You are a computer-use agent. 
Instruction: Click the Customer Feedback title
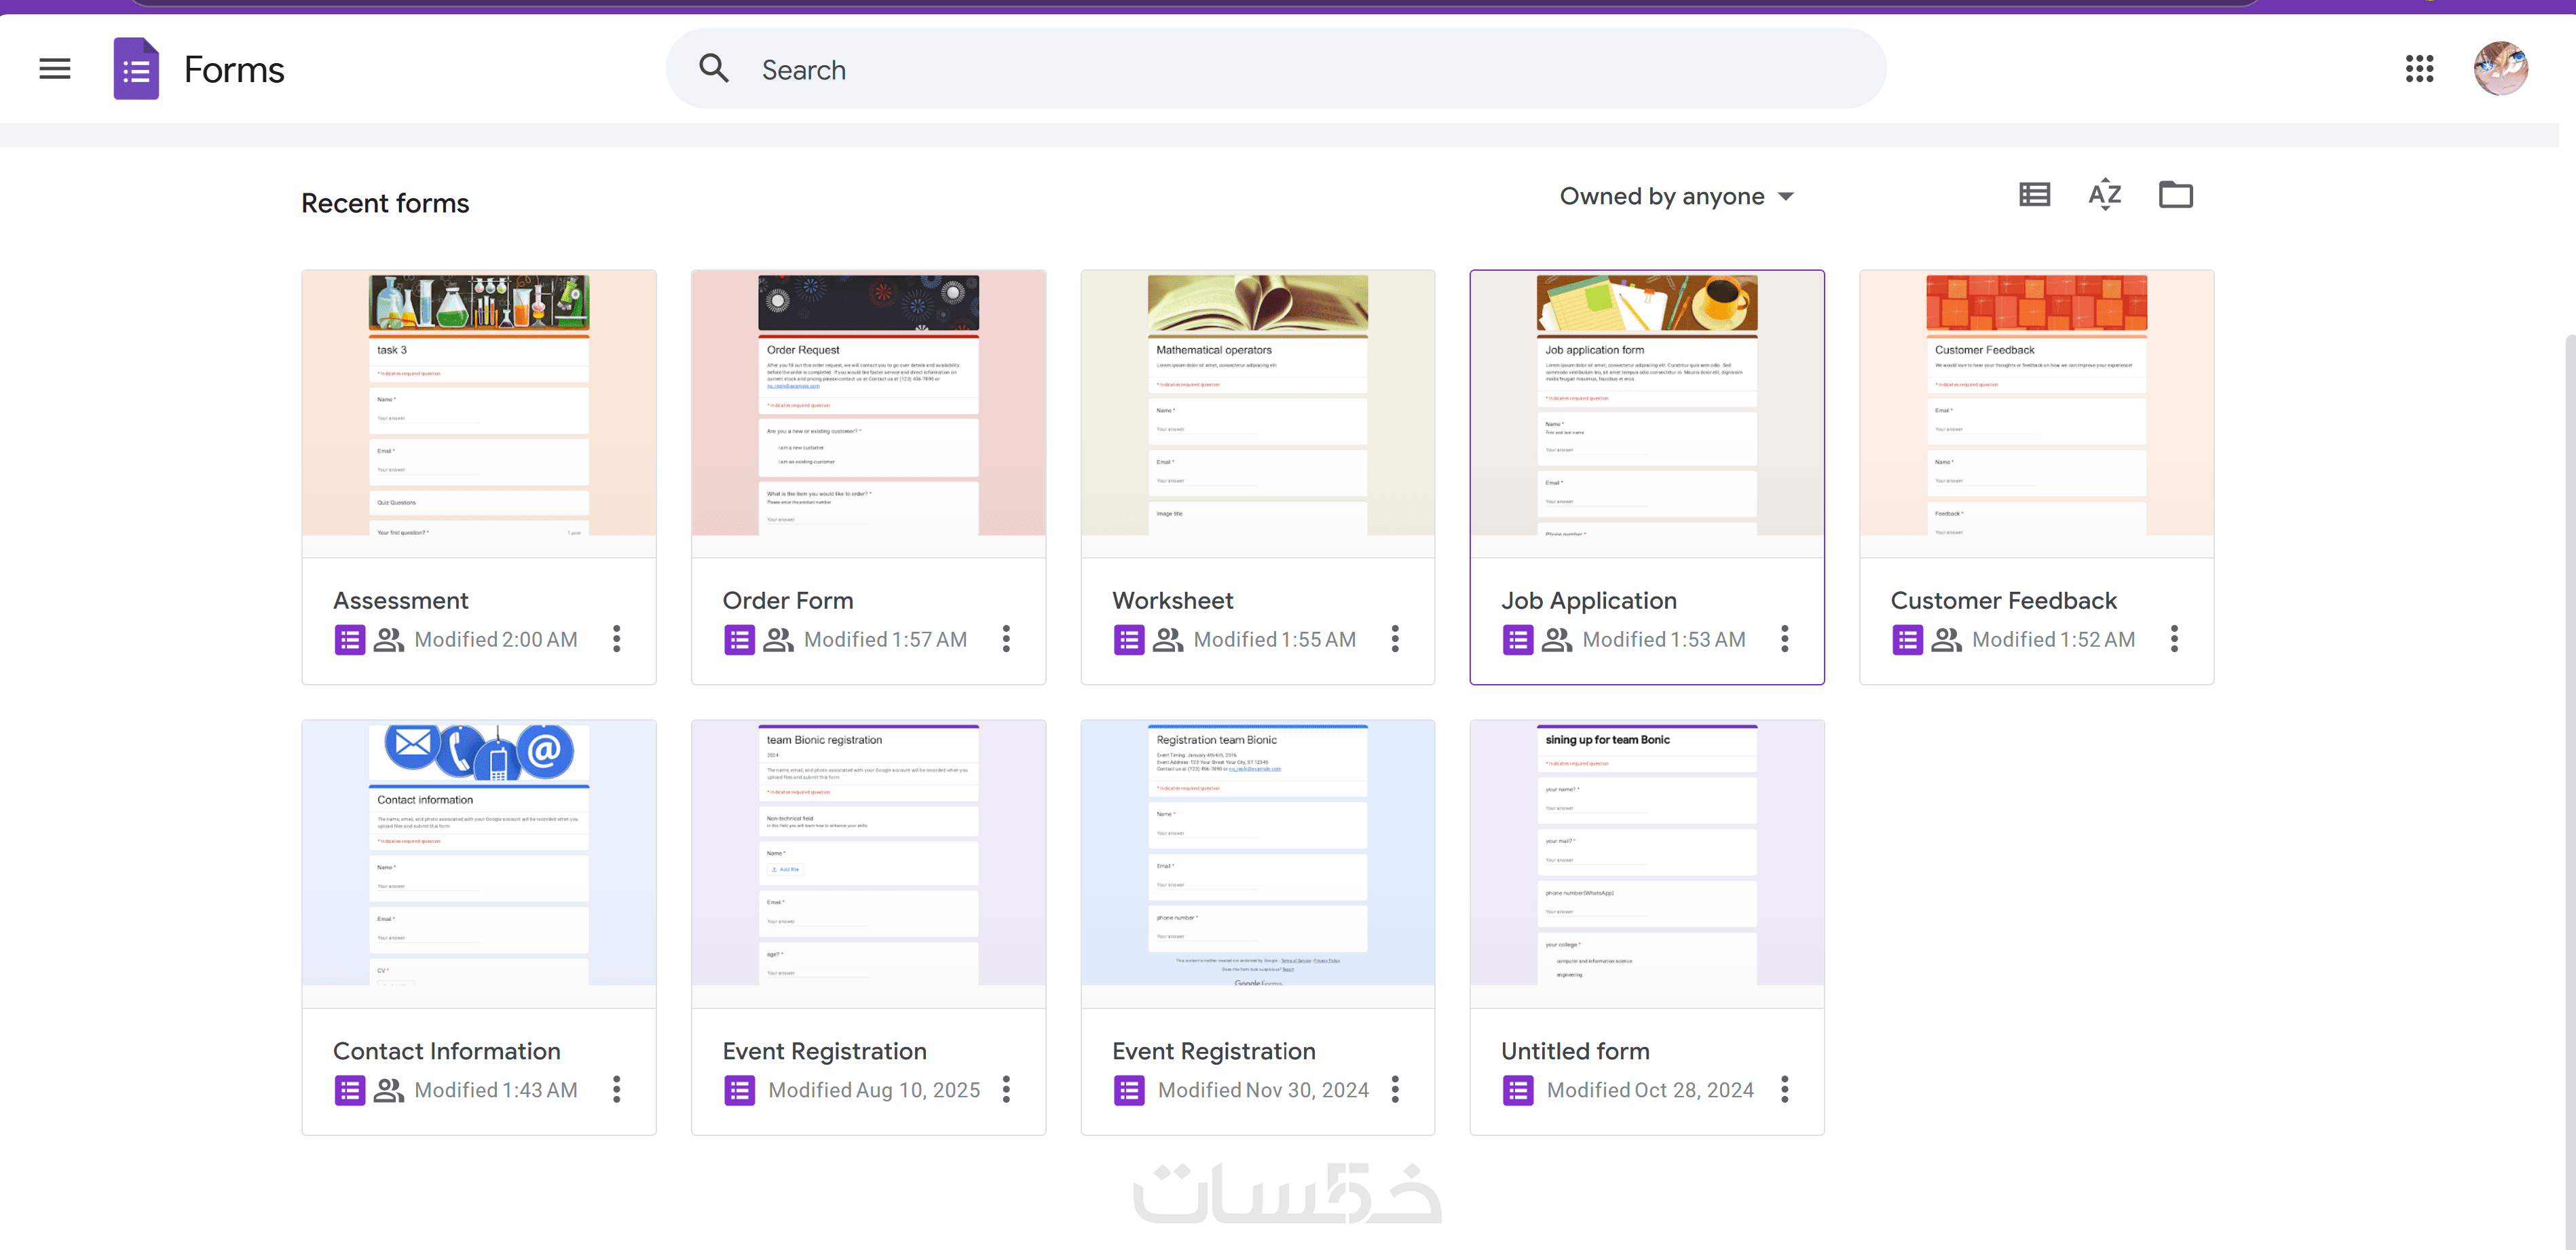coord(2003,601)
